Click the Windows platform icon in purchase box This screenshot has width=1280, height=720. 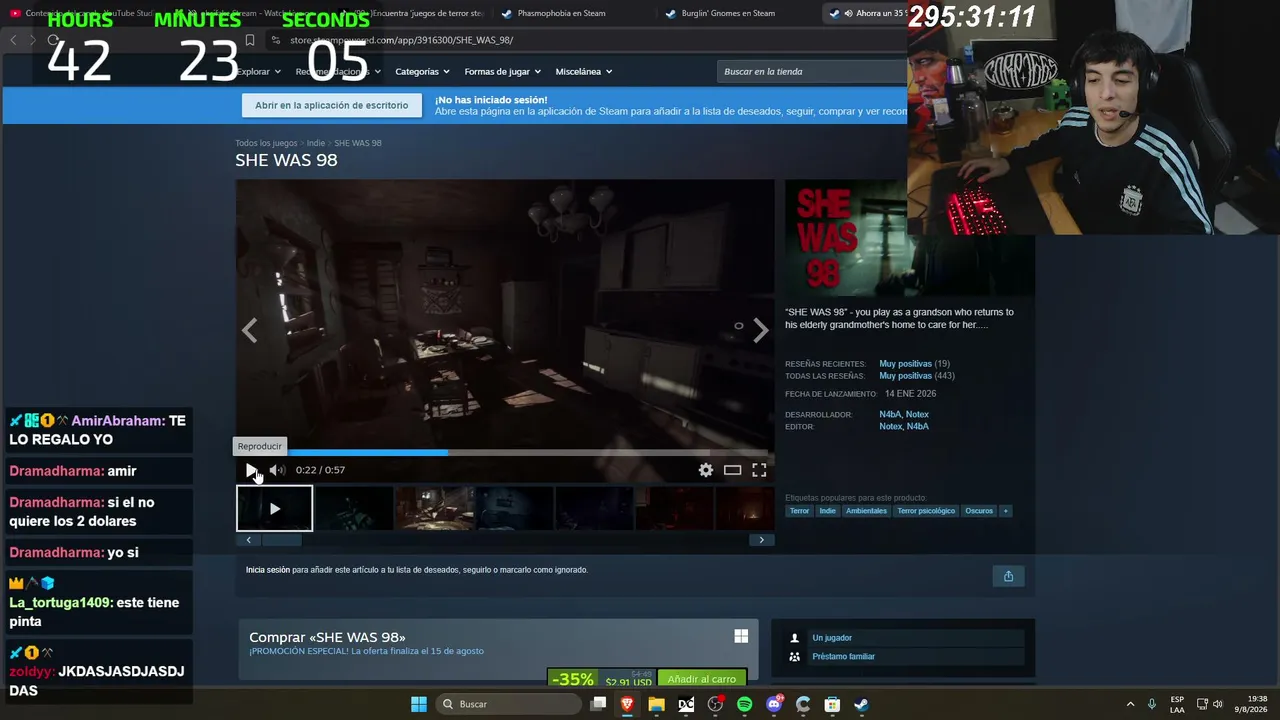tap(741, 636)
